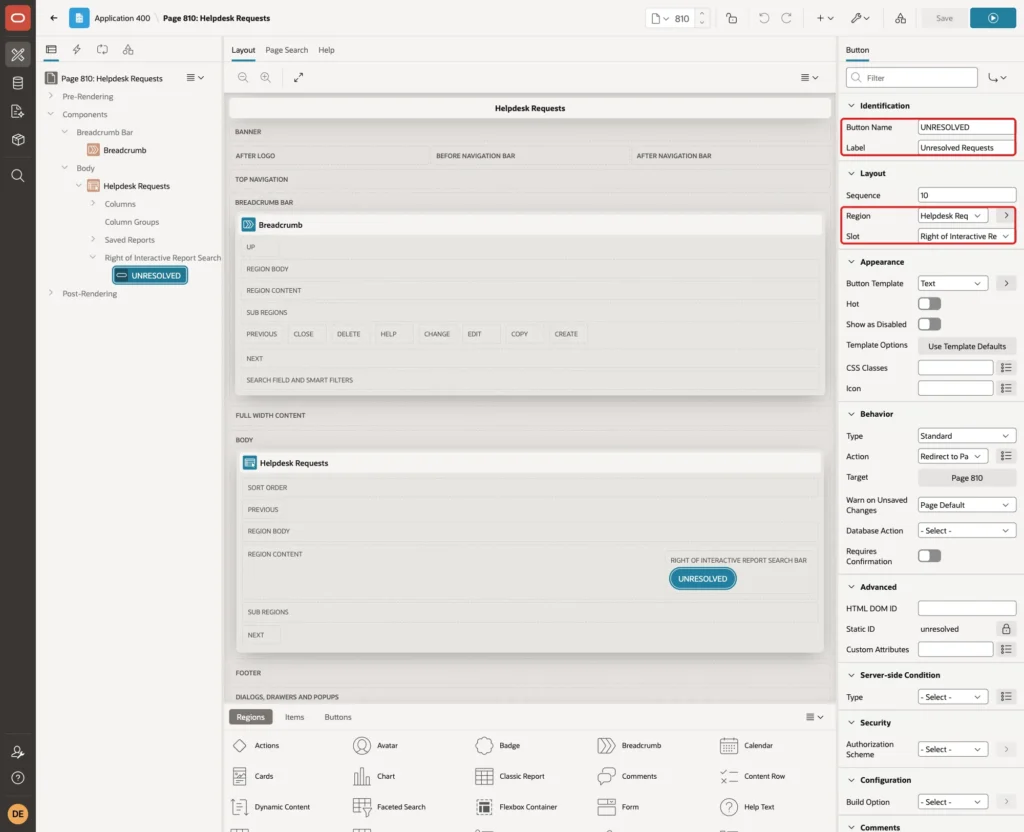The width and height of the screenshot is (1024, 832).
Task: Click the page lock icon in toolbar
Action: pos(731,18)
